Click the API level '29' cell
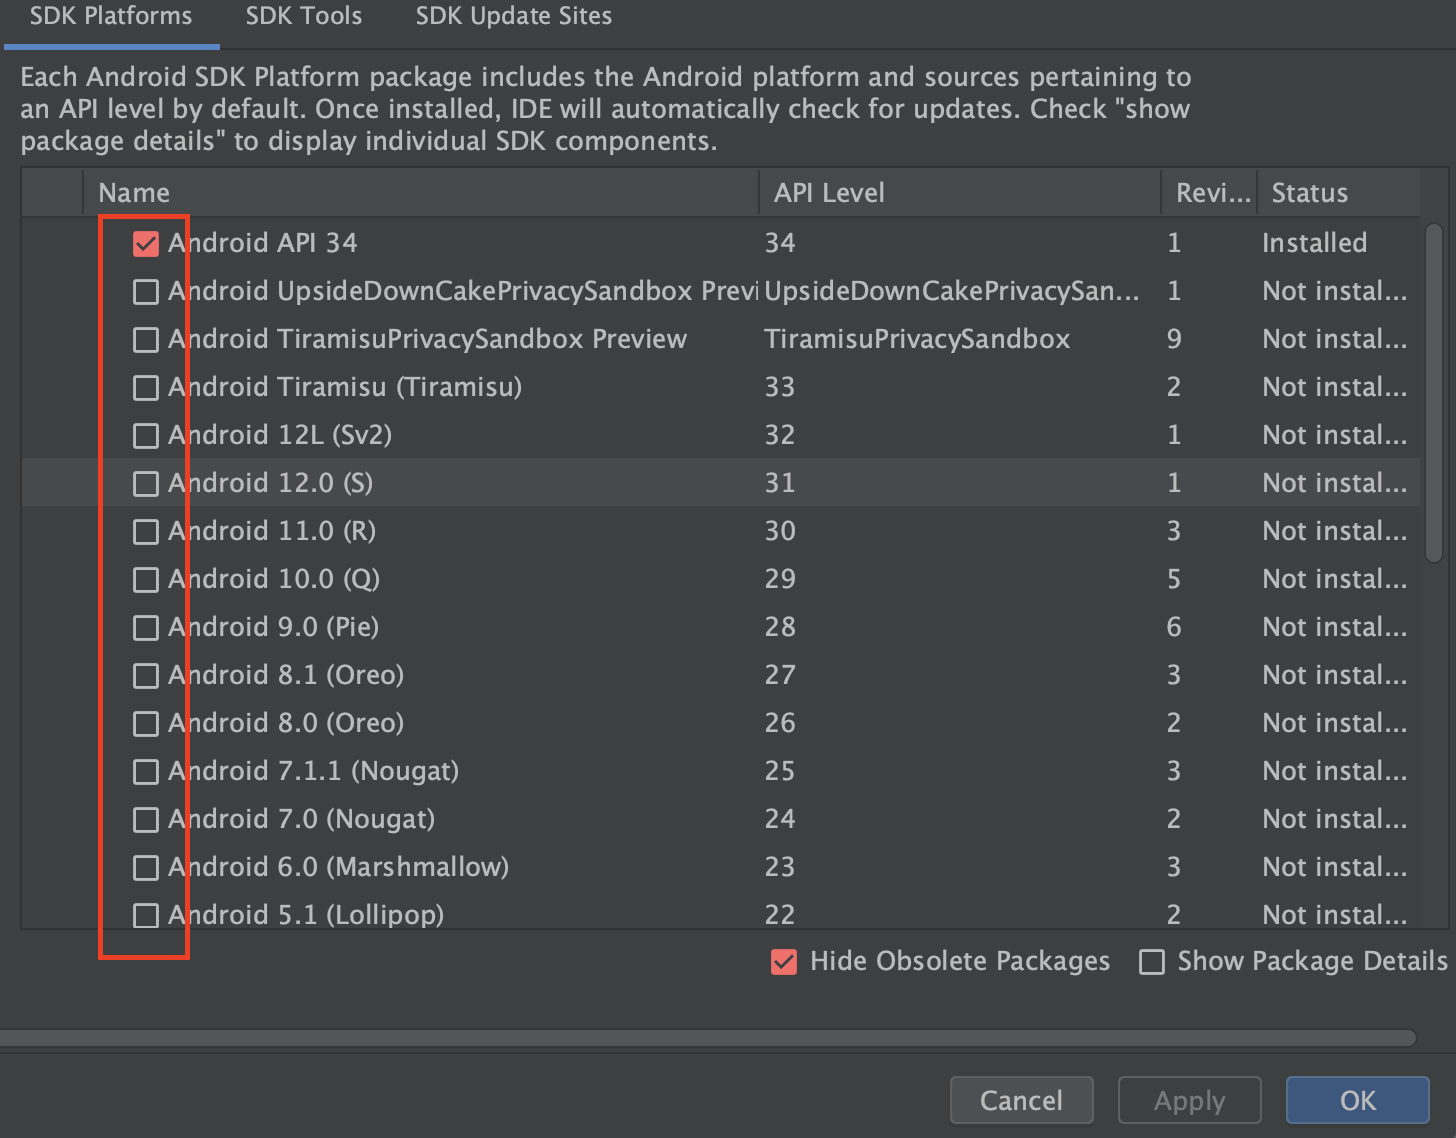The image size is (1456, 1138). pyautogui.click(x=780, y=579)
